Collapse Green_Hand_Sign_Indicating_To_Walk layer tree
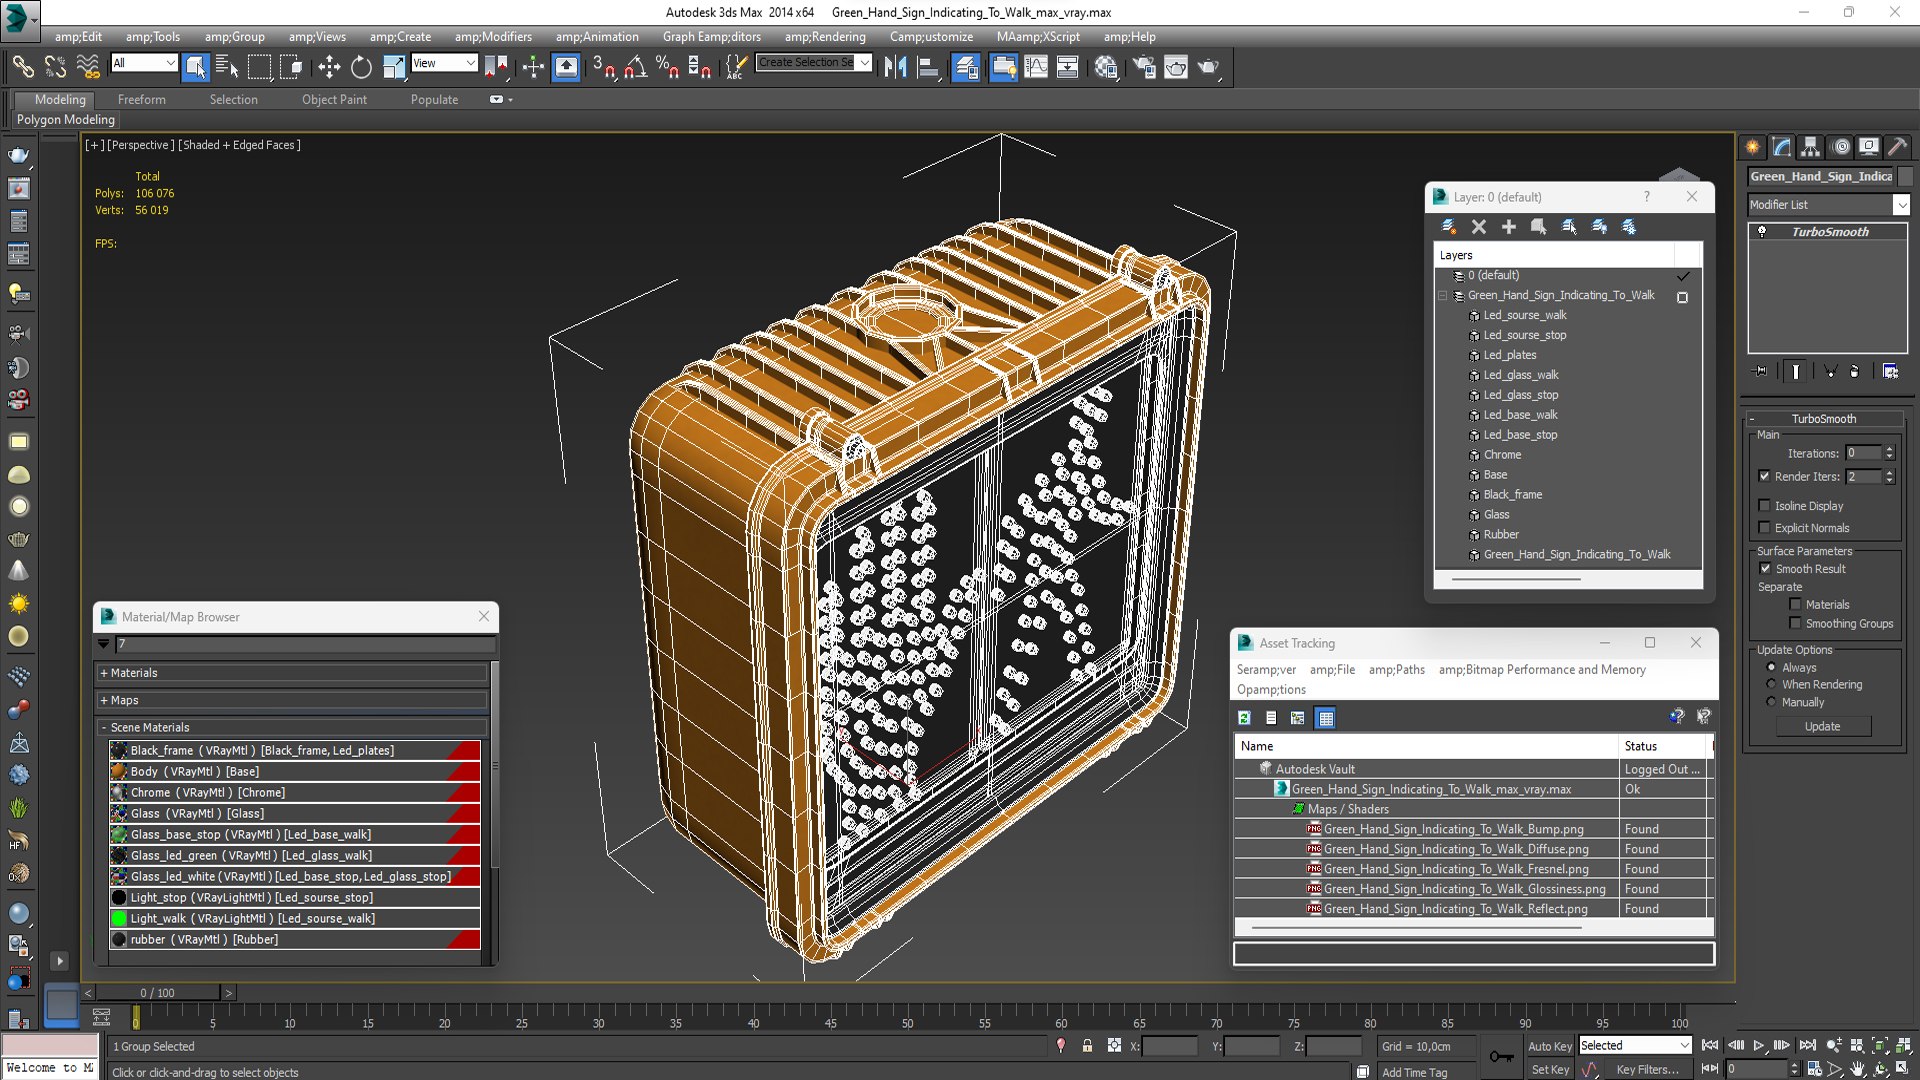The height and width of the screenshot is (1080, 1920). [x=1443, y=296]
